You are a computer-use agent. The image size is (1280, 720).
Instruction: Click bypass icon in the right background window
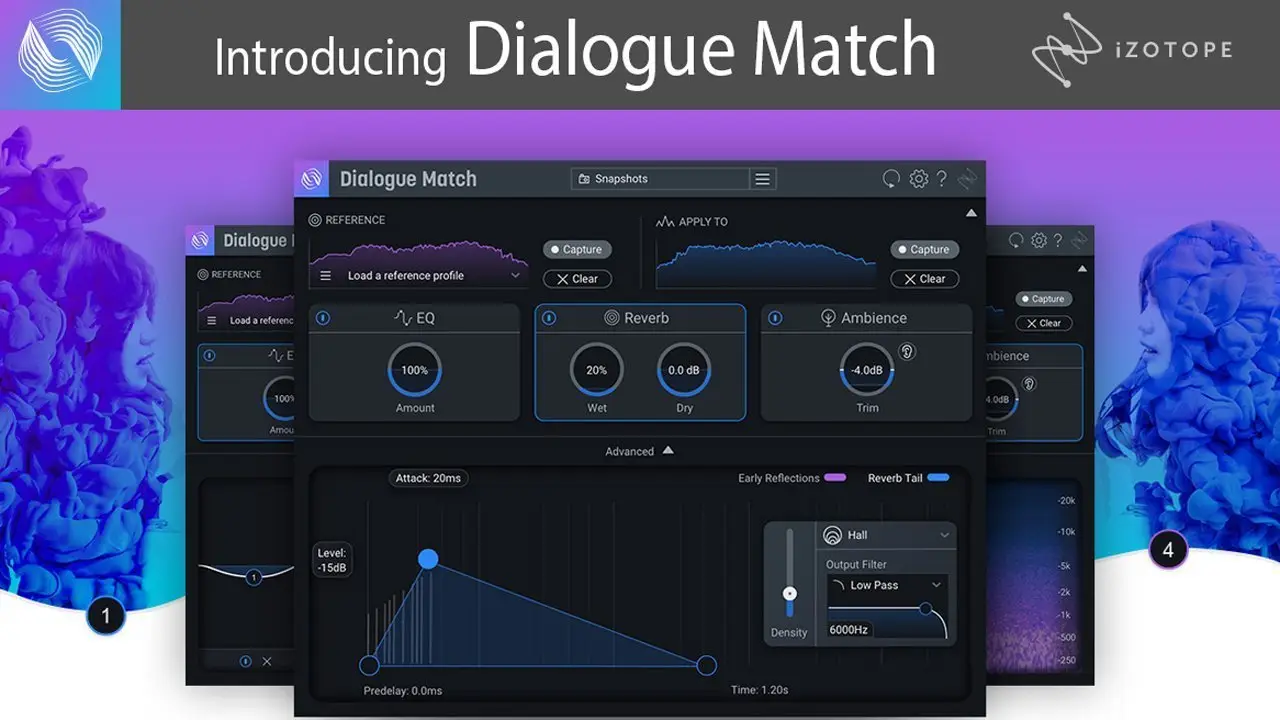[1079, 240]
